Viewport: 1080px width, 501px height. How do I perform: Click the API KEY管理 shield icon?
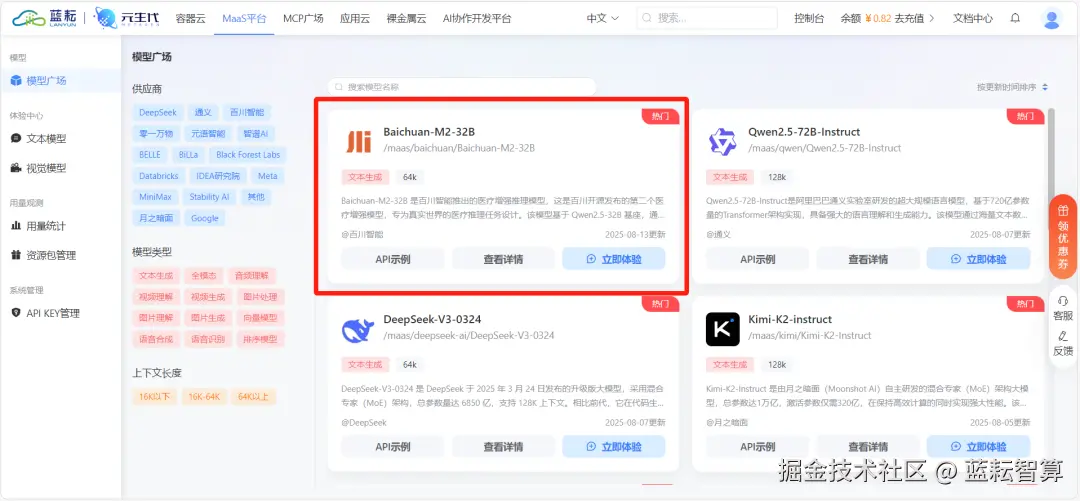pyautogui.click(x=16, y=313)
